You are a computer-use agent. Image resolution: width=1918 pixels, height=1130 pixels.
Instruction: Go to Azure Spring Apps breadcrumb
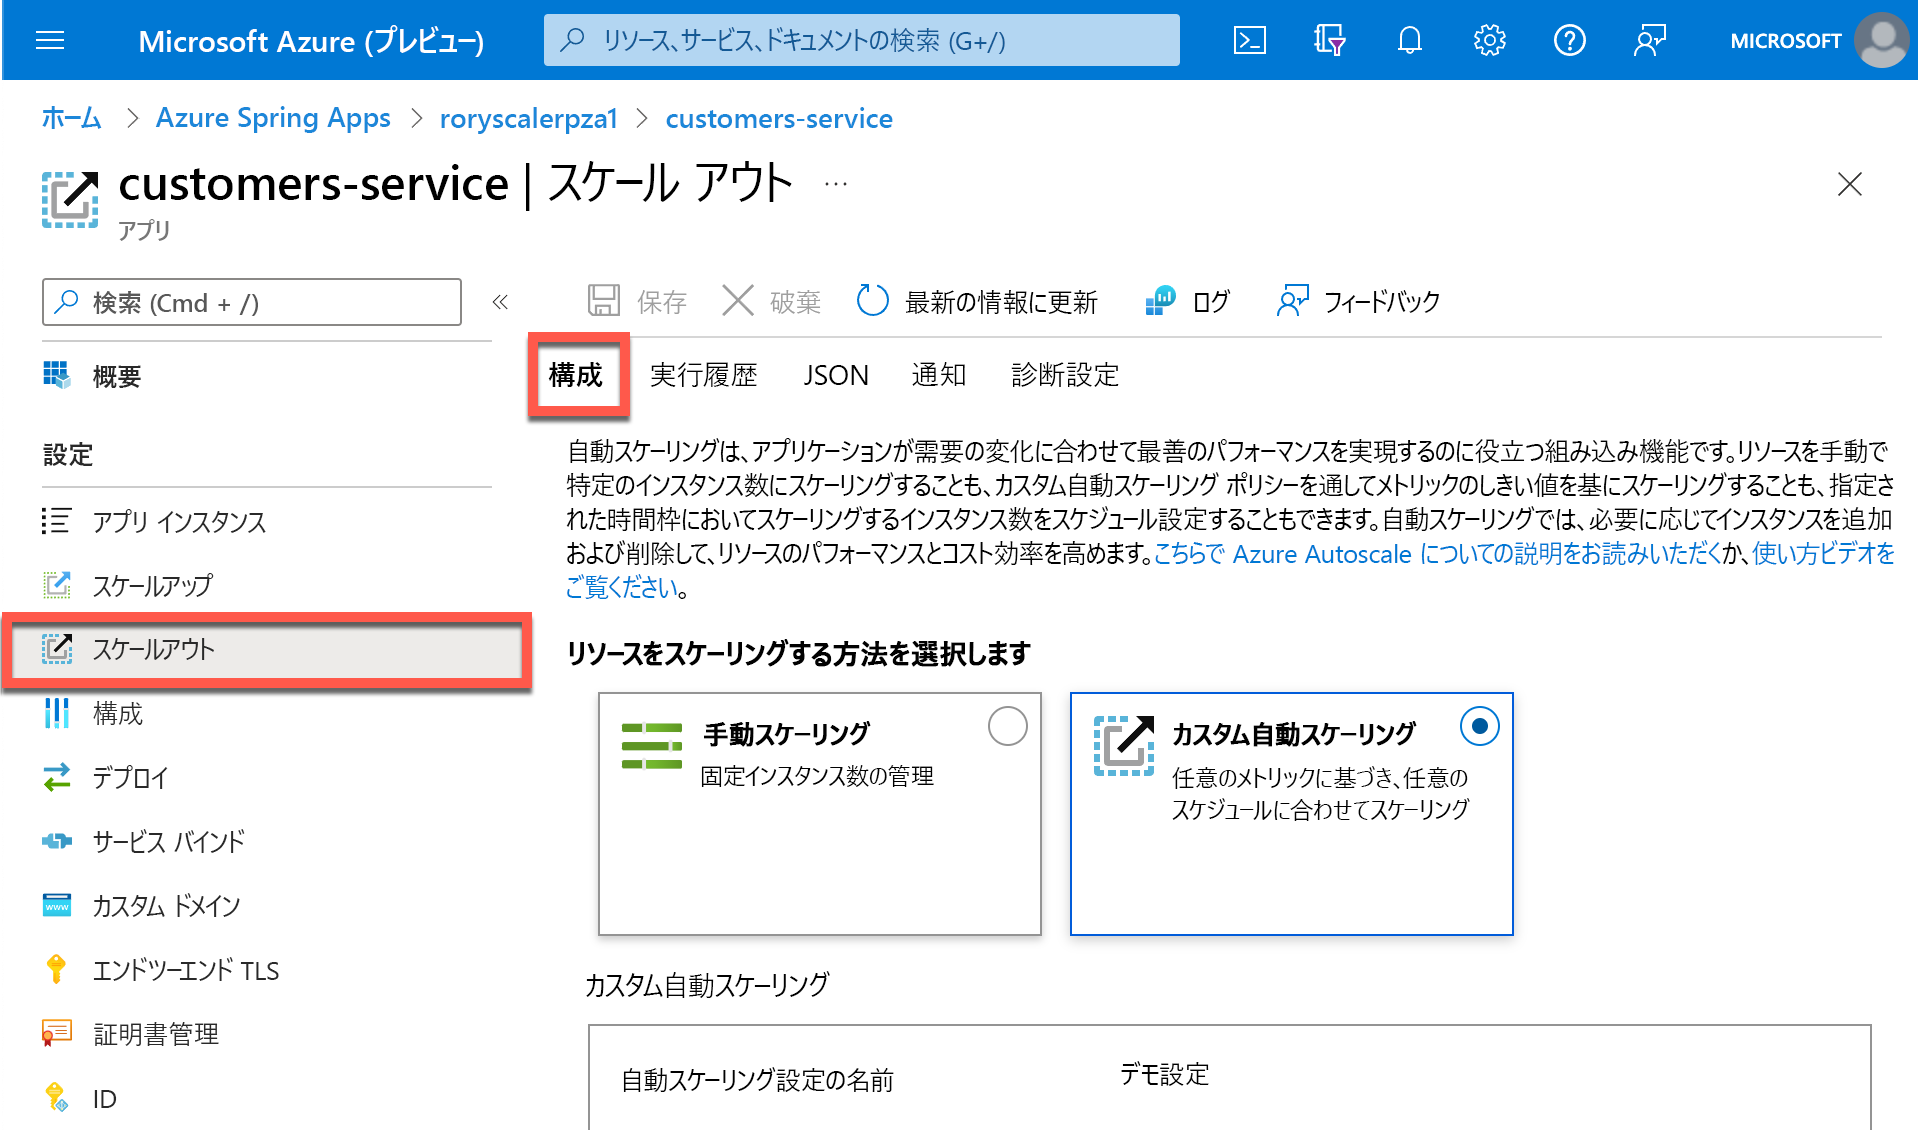(273, 118)
